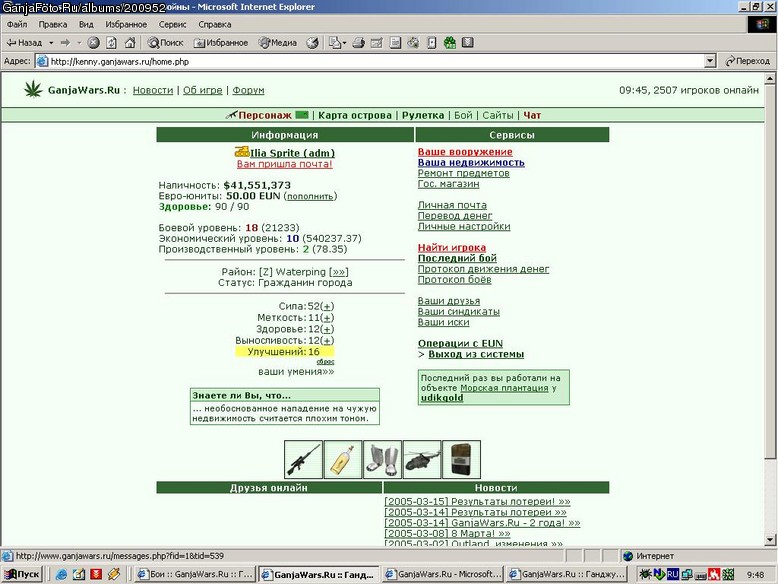This screenshot has width=778, height=584.
Task: Select the Карта острова navigation tab
Action: pos(355,115)
